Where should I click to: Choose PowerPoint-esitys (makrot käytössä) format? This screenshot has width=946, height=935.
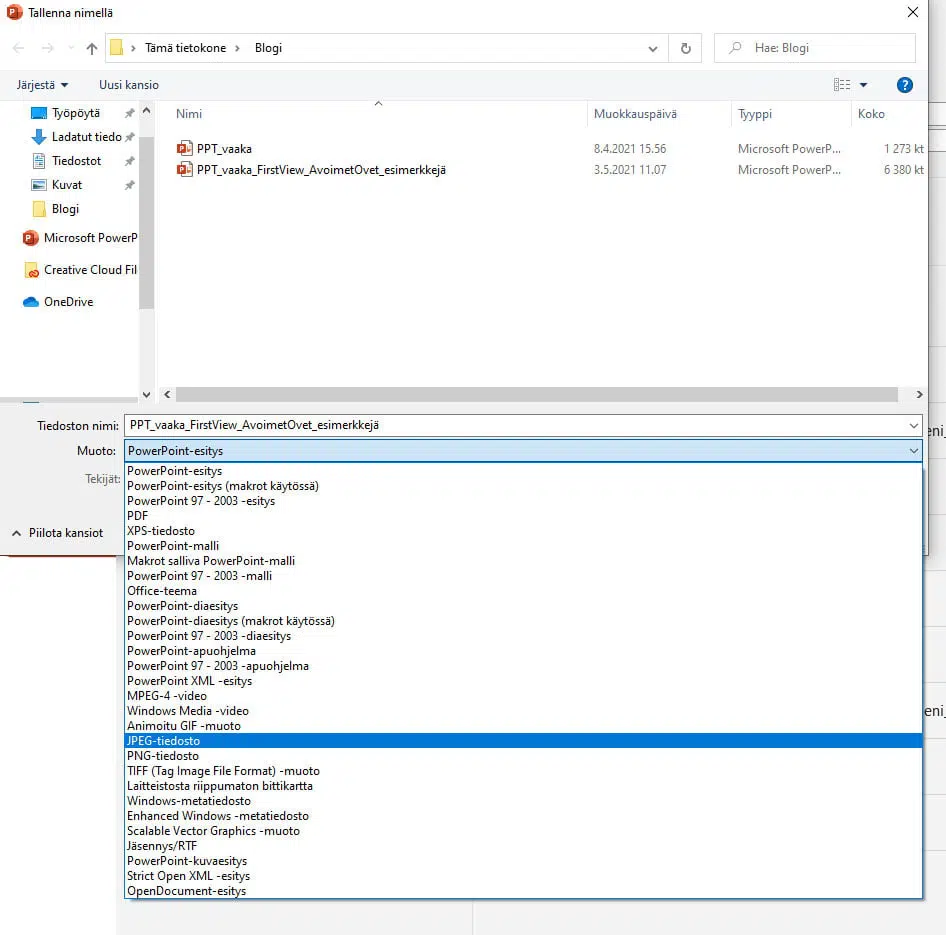click(523, 486)
